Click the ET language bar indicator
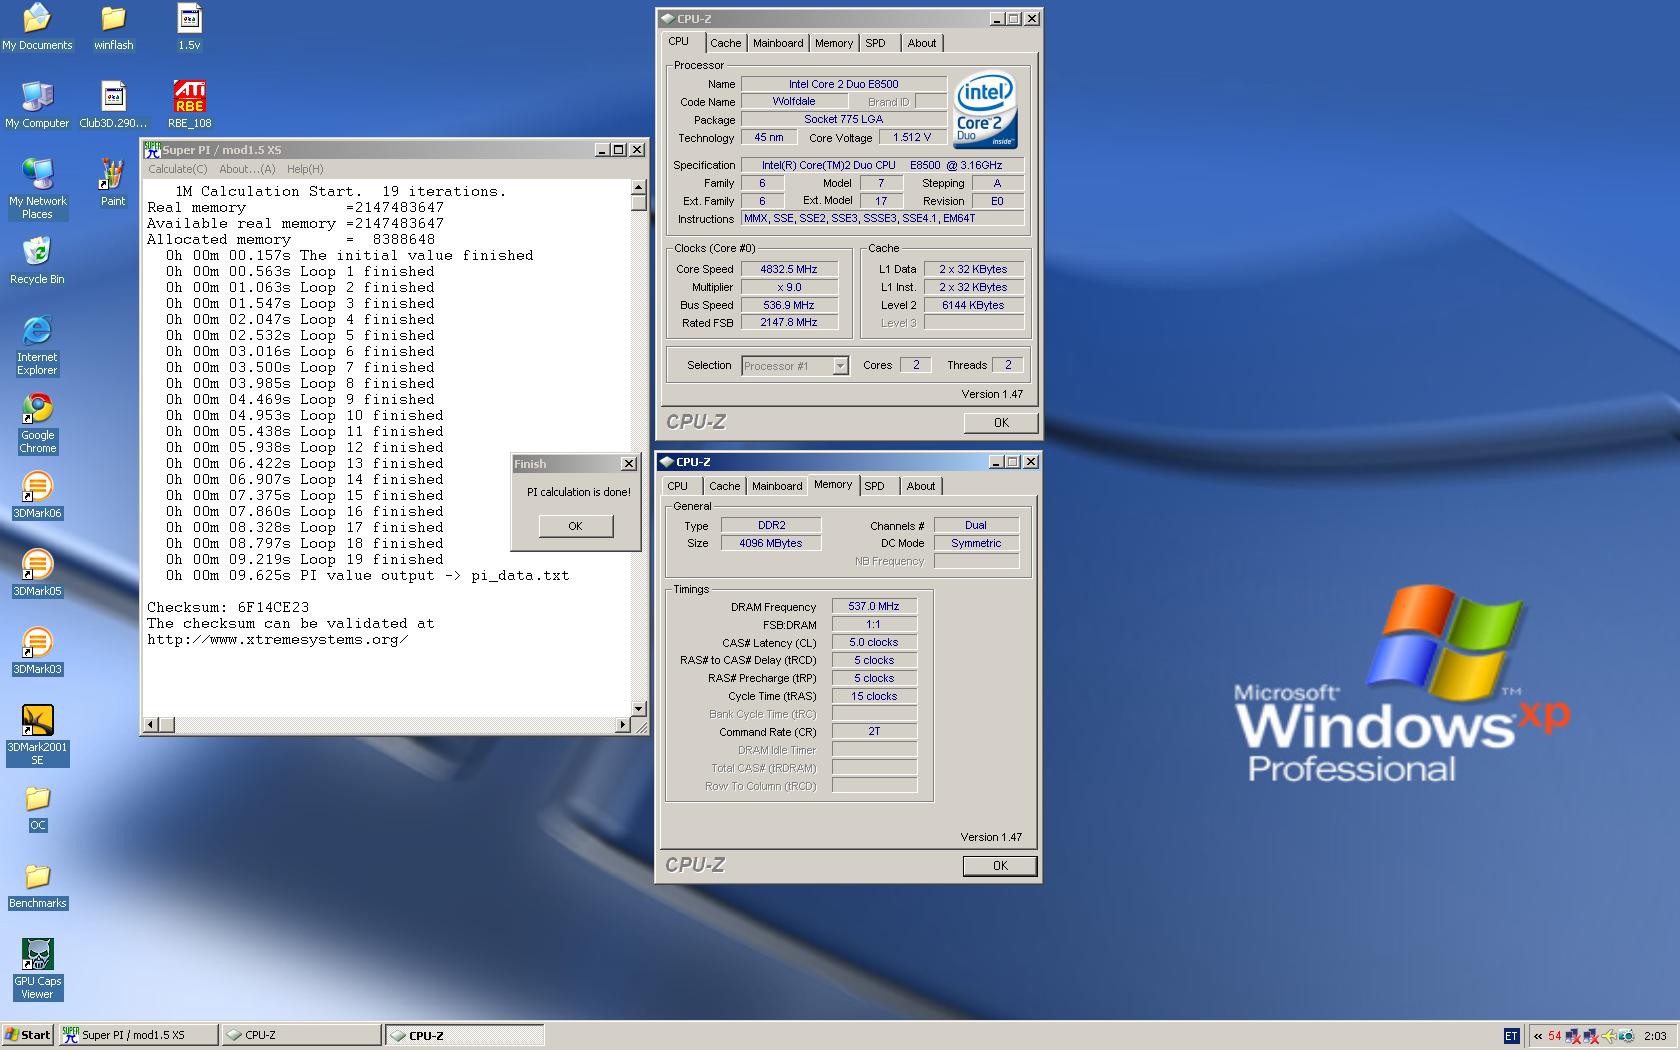The width and height of the screenshot is (1680, 1050). tap(1511, 1036)
